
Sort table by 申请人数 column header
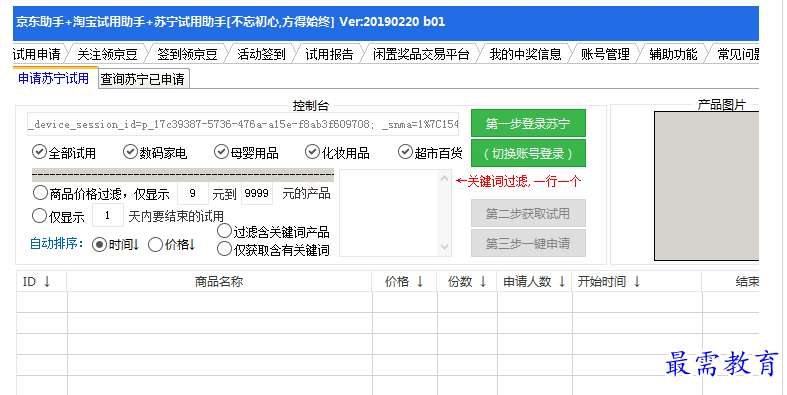[535, 282]
